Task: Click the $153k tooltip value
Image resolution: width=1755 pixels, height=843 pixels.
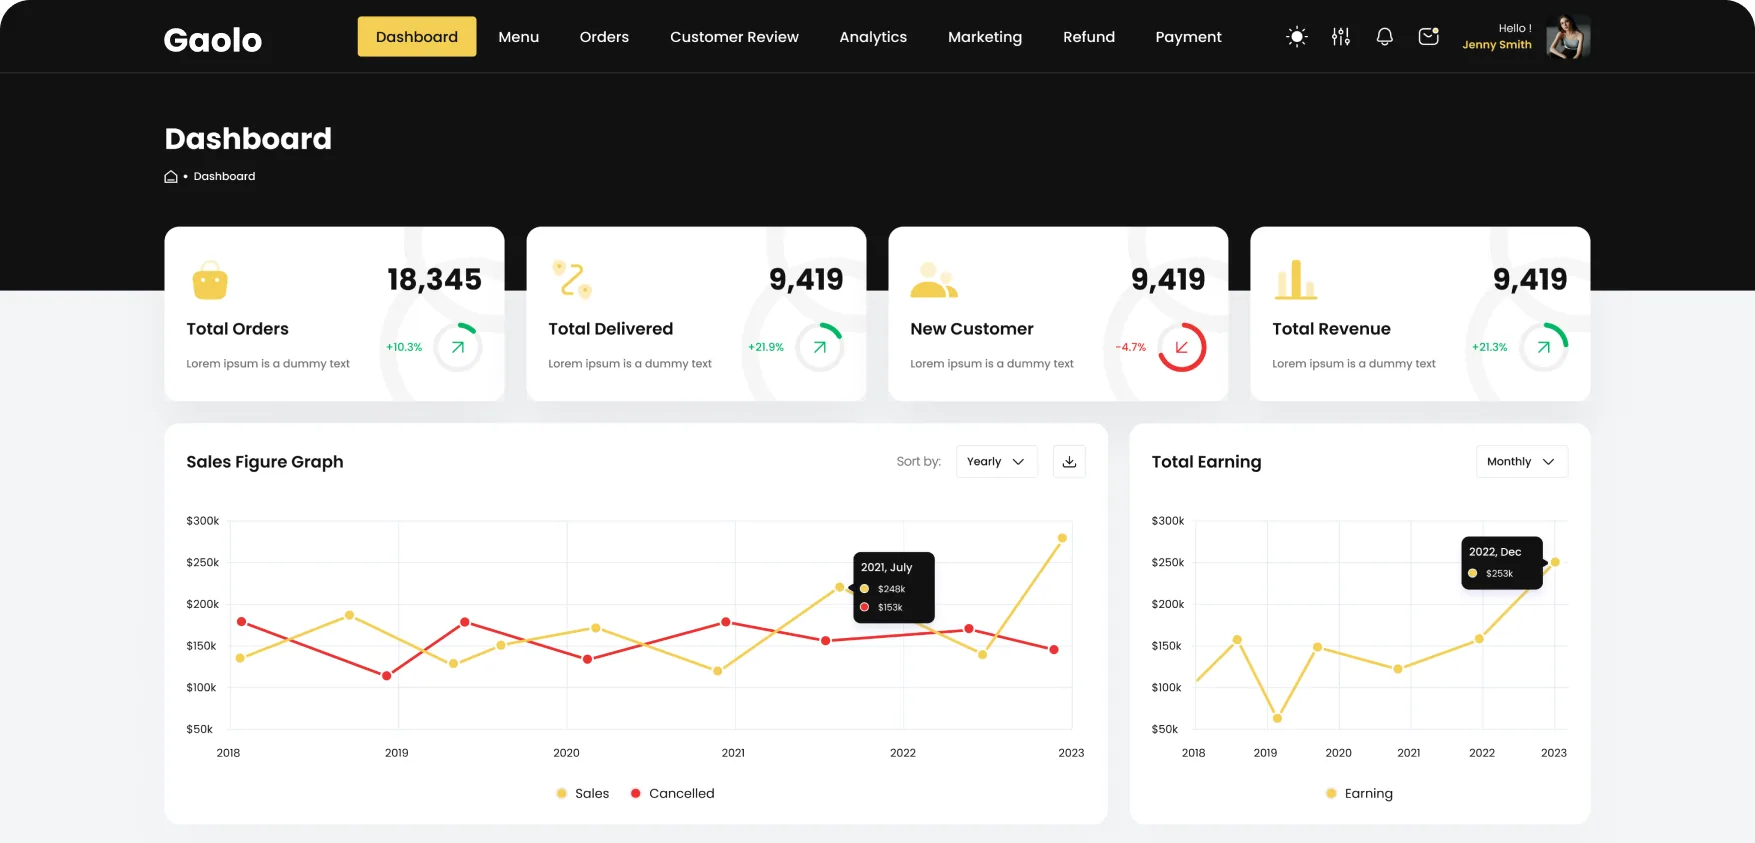Action: pos(890,607)
